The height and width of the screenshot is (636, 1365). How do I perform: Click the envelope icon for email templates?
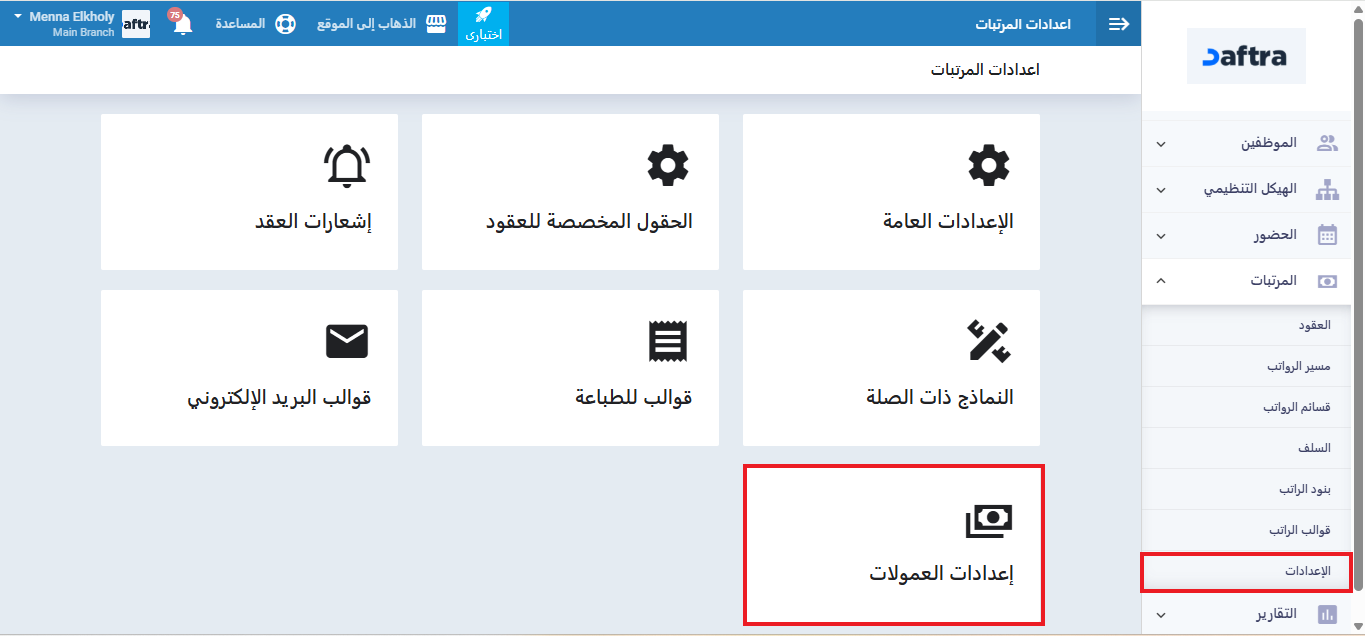347,342
